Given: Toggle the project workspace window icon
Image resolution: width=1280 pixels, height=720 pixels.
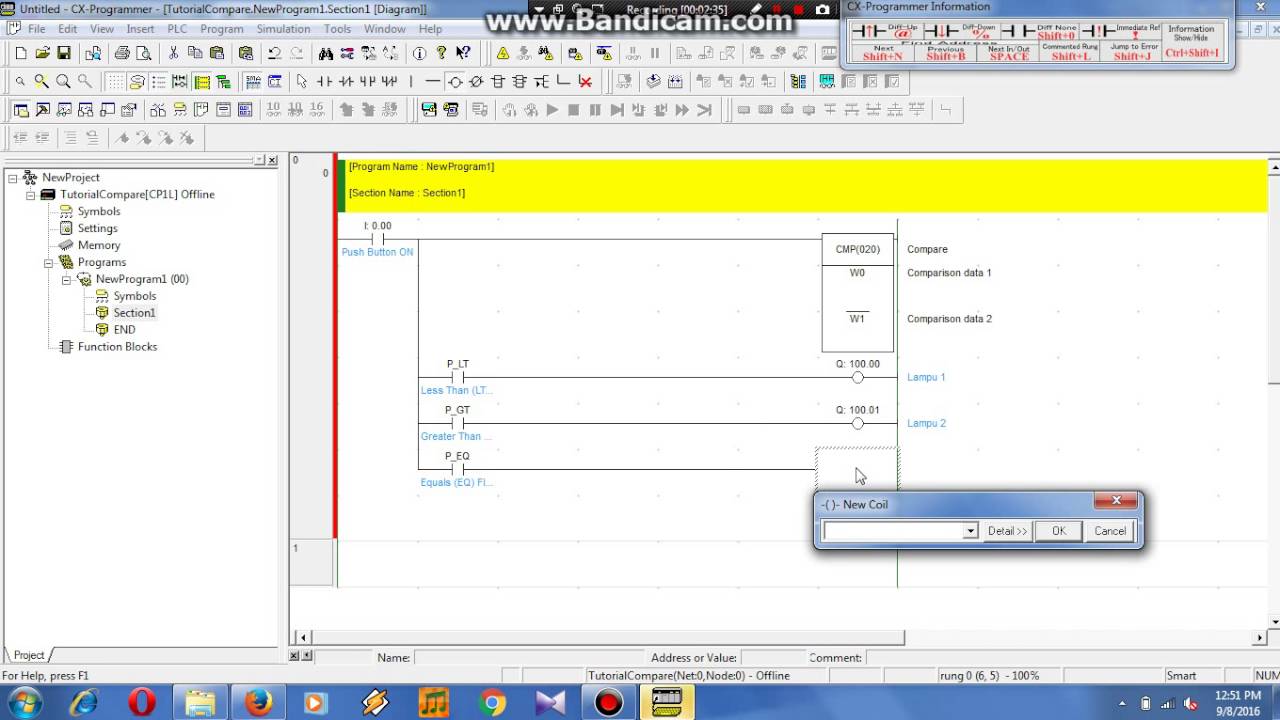Looking at the screenshot, I should point(21,110).
